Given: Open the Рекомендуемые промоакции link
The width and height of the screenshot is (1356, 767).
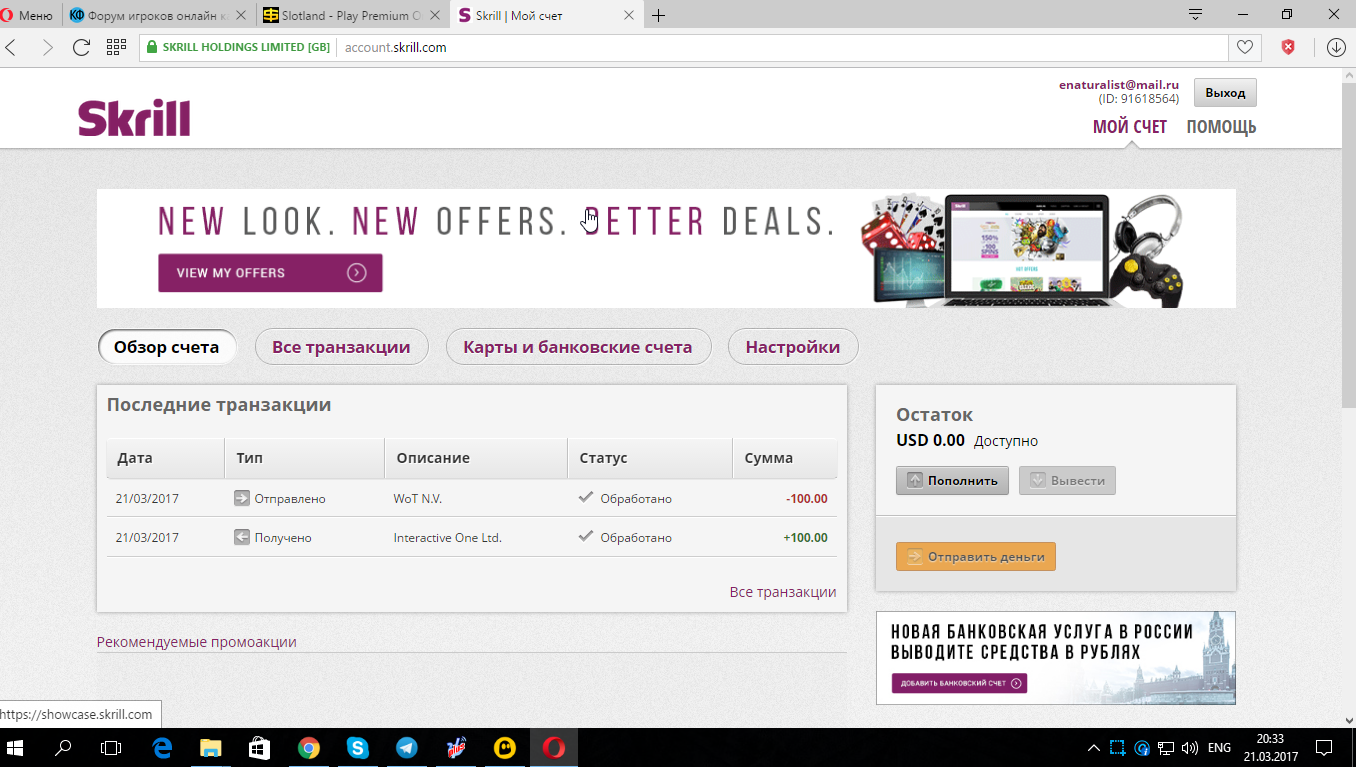Looking at the screenshot, I should (x=197, y=642).
